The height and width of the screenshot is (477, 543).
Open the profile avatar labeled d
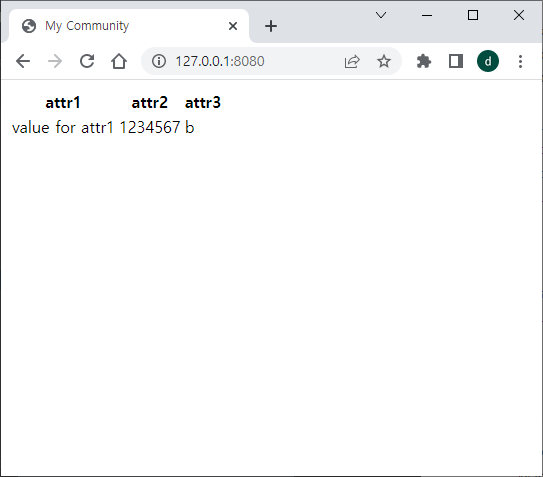point(488,61)
